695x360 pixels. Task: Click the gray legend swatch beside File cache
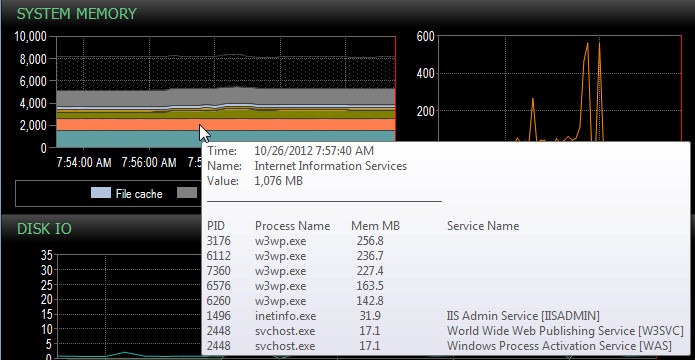[x=187, y=192]
